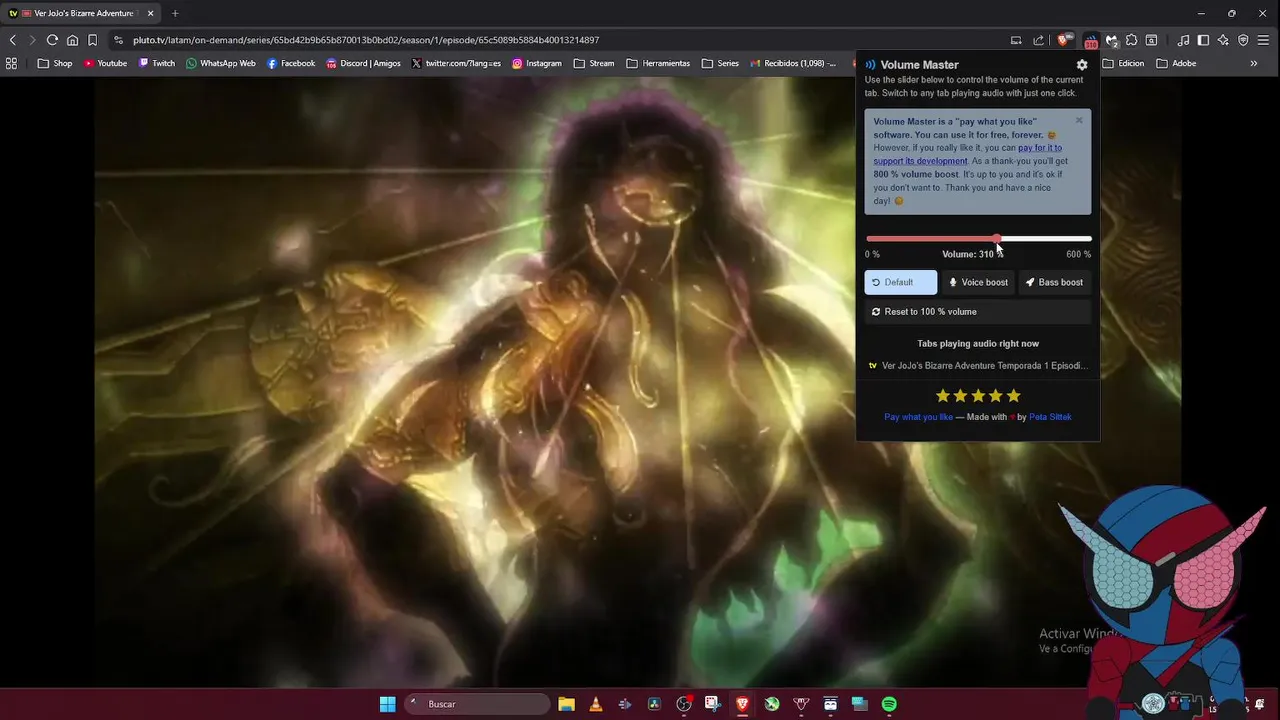The image size is (1280, 720).
Task: Open the WhatsApp Web bookmark
Action: (221, 63)
